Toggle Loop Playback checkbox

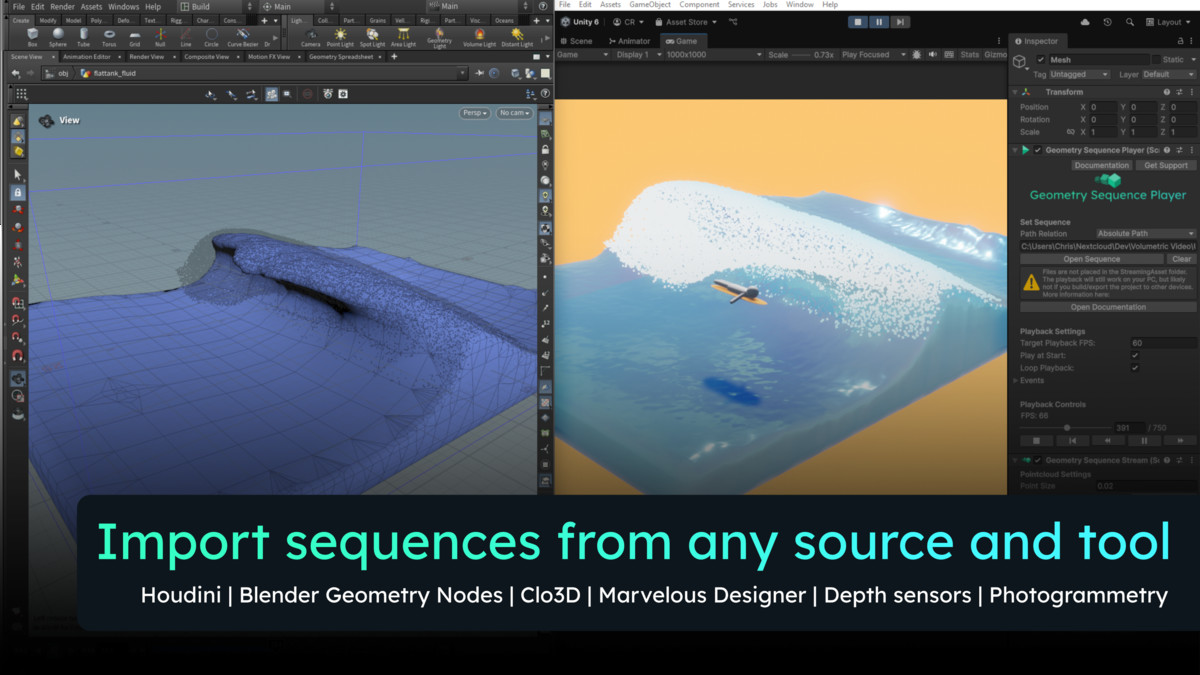pyautogui.click(x=1135, y=368)
